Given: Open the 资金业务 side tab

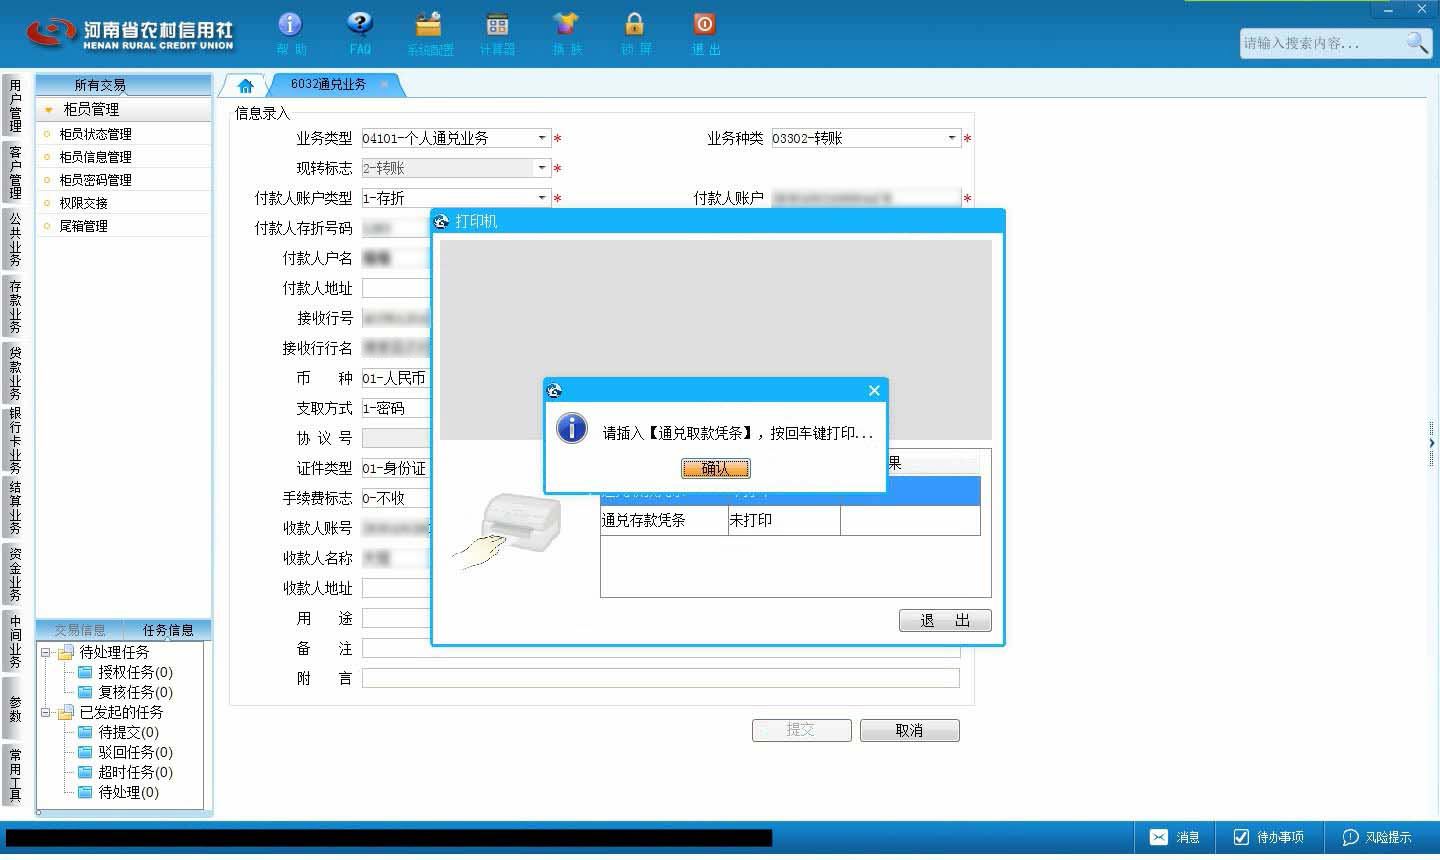Looking at the screenshot, I should [x=15, y=574].
